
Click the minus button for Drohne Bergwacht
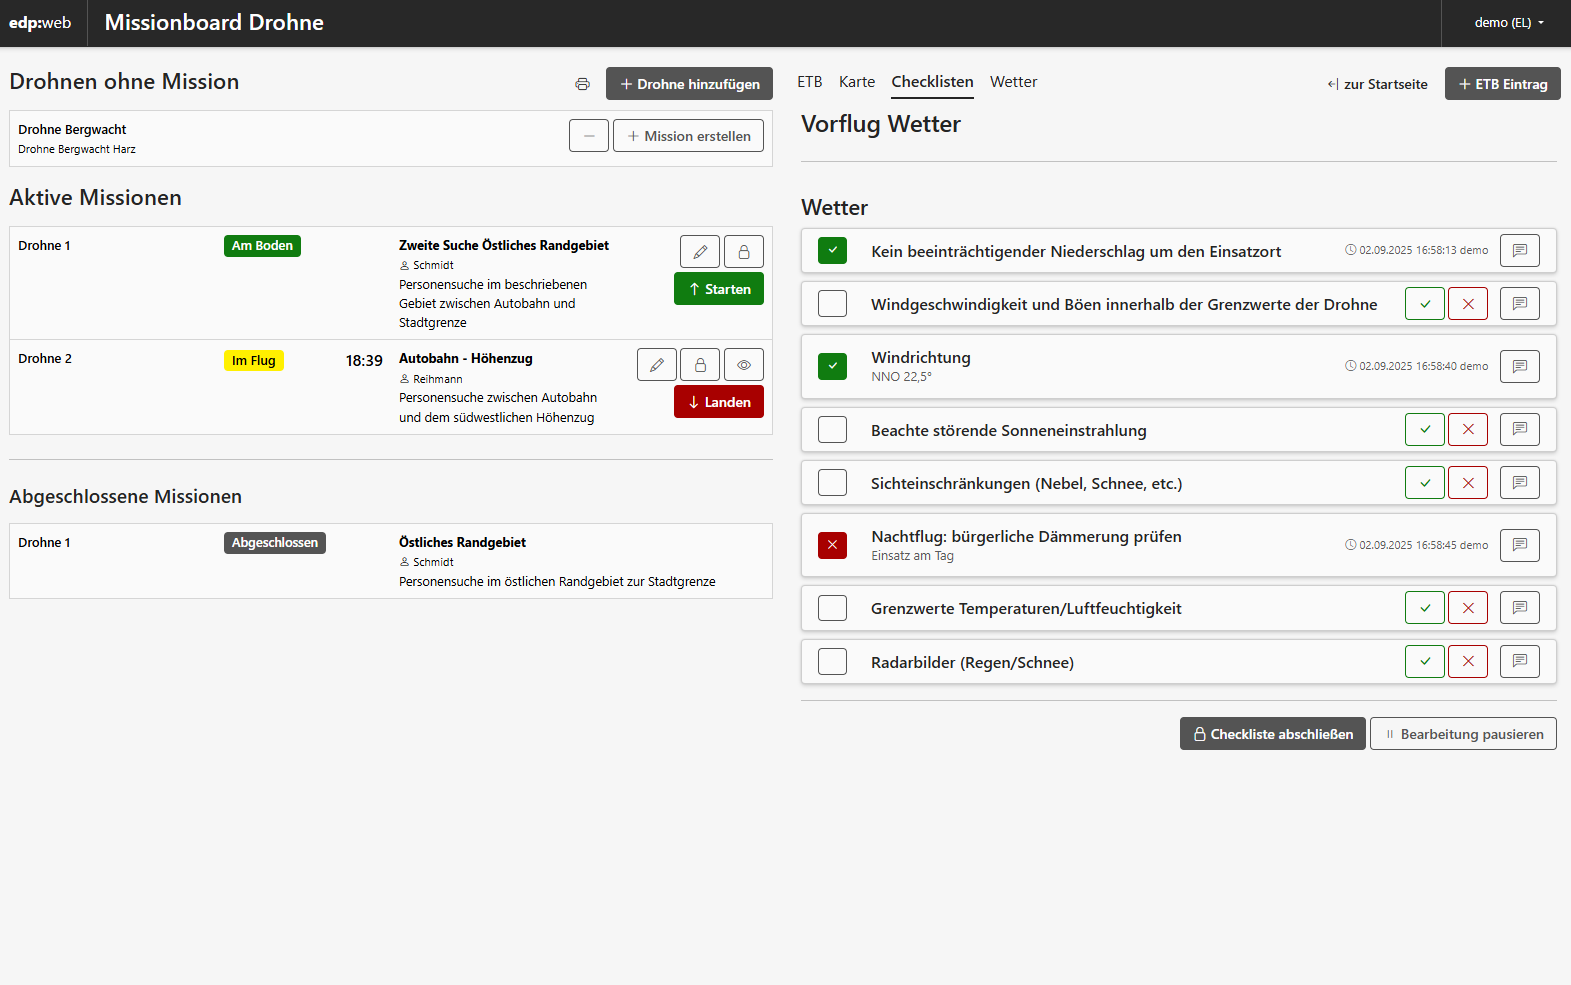(589, 136)
